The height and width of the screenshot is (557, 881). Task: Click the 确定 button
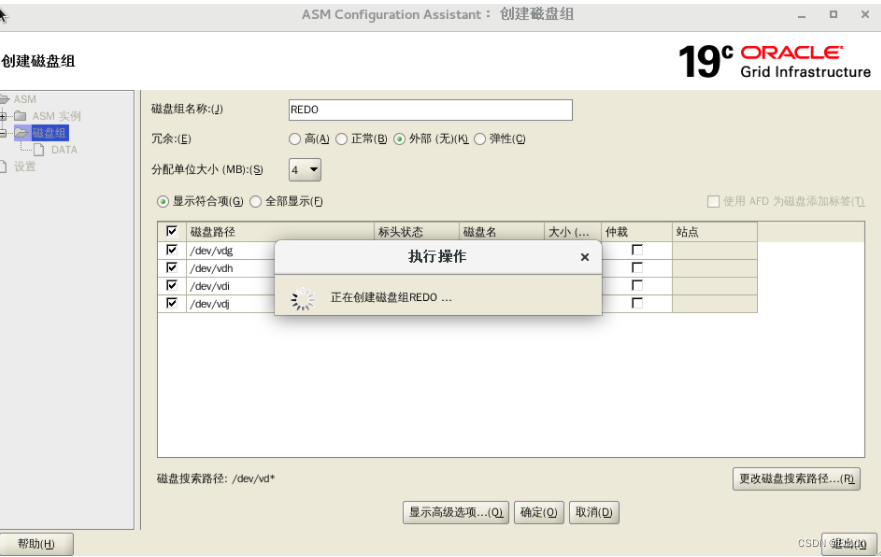(539, 513)
